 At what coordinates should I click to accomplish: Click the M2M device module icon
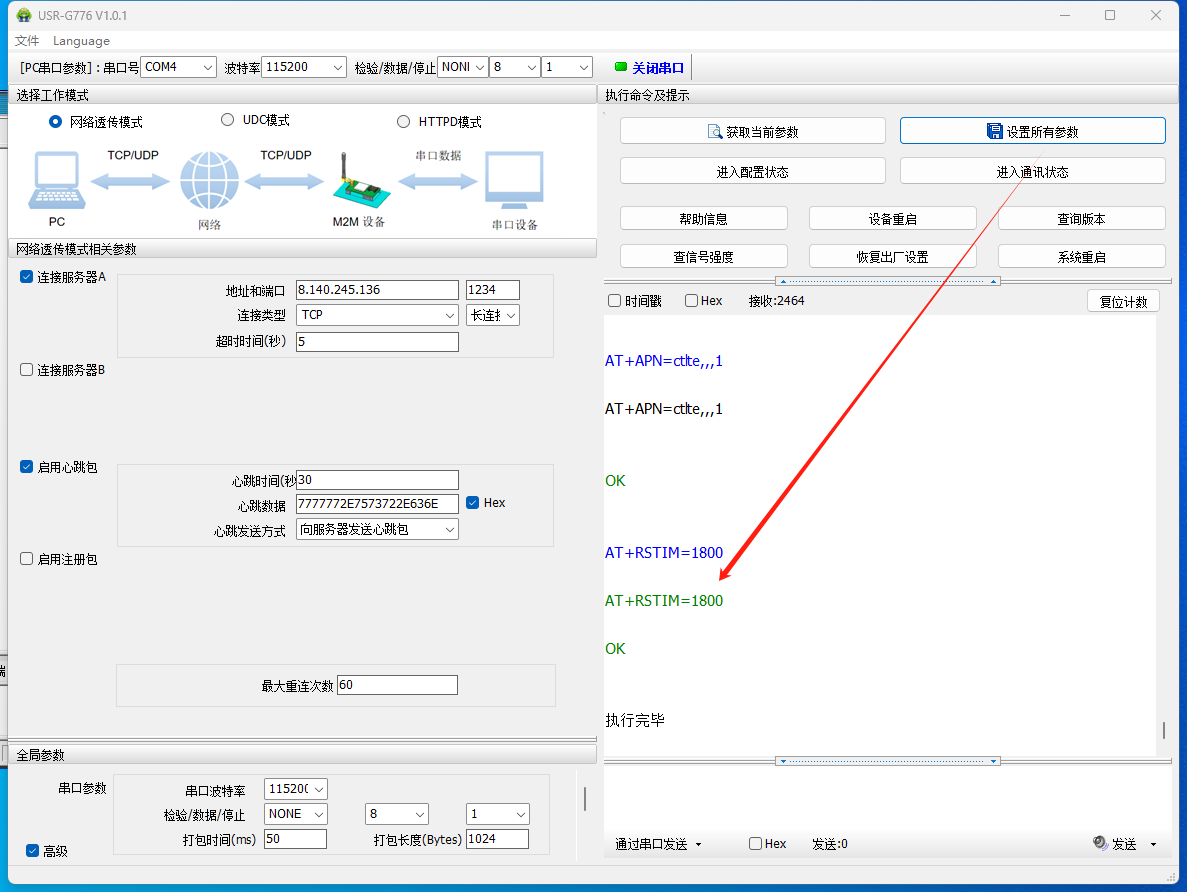(357, 183)
